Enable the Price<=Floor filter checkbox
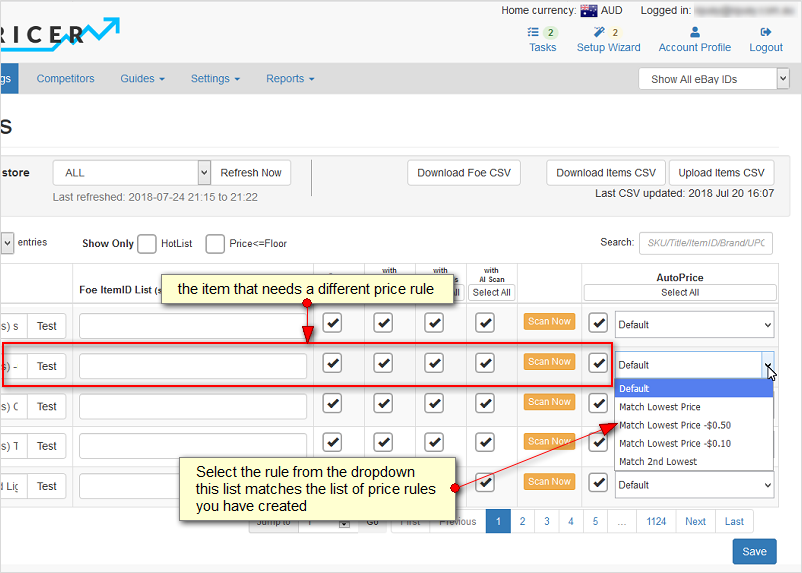This screenshot has width=802, height=573. coord(215,243)
